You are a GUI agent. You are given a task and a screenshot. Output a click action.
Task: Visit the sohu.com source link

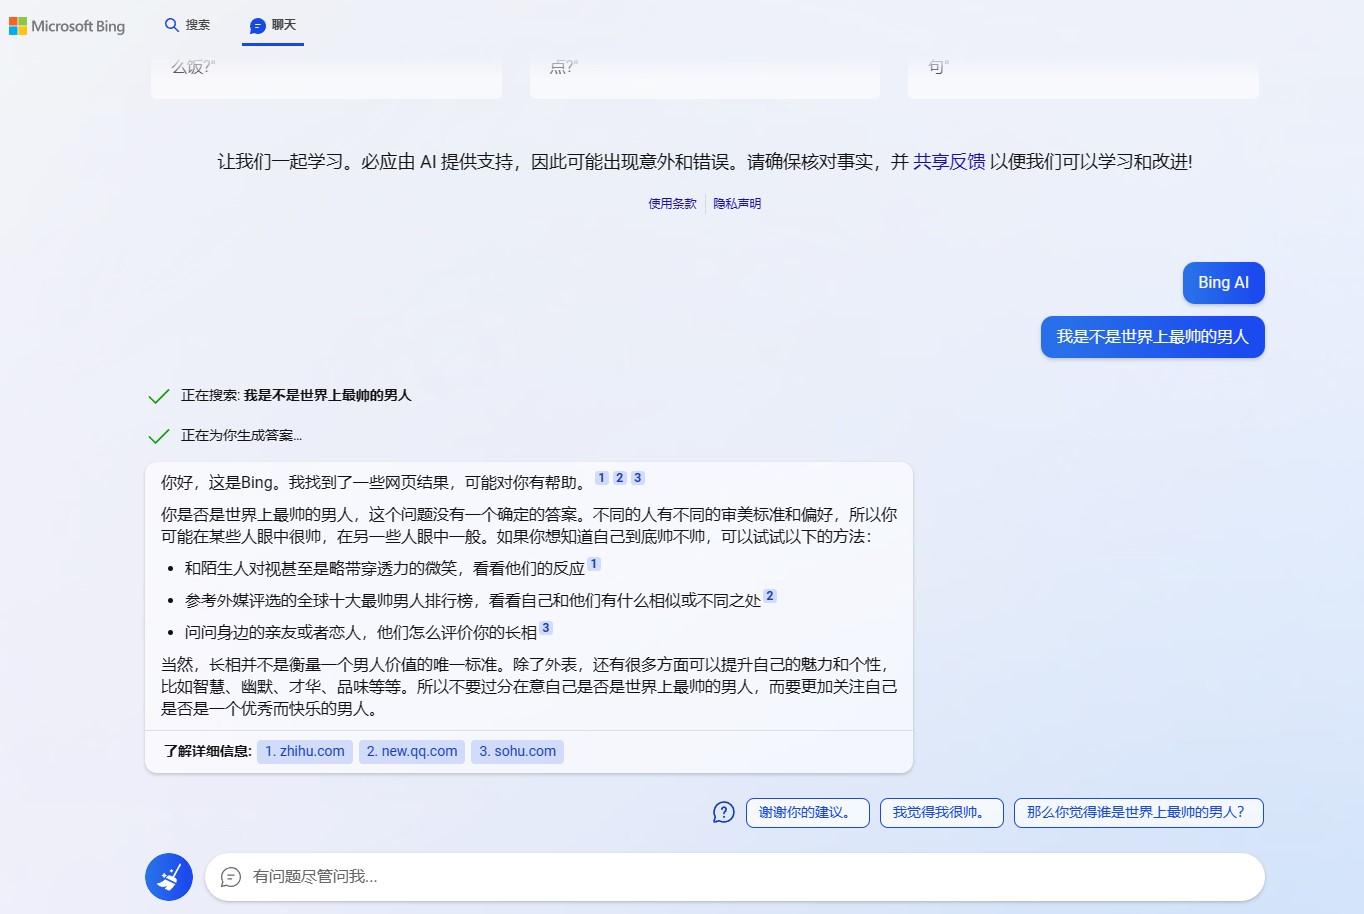517,751
